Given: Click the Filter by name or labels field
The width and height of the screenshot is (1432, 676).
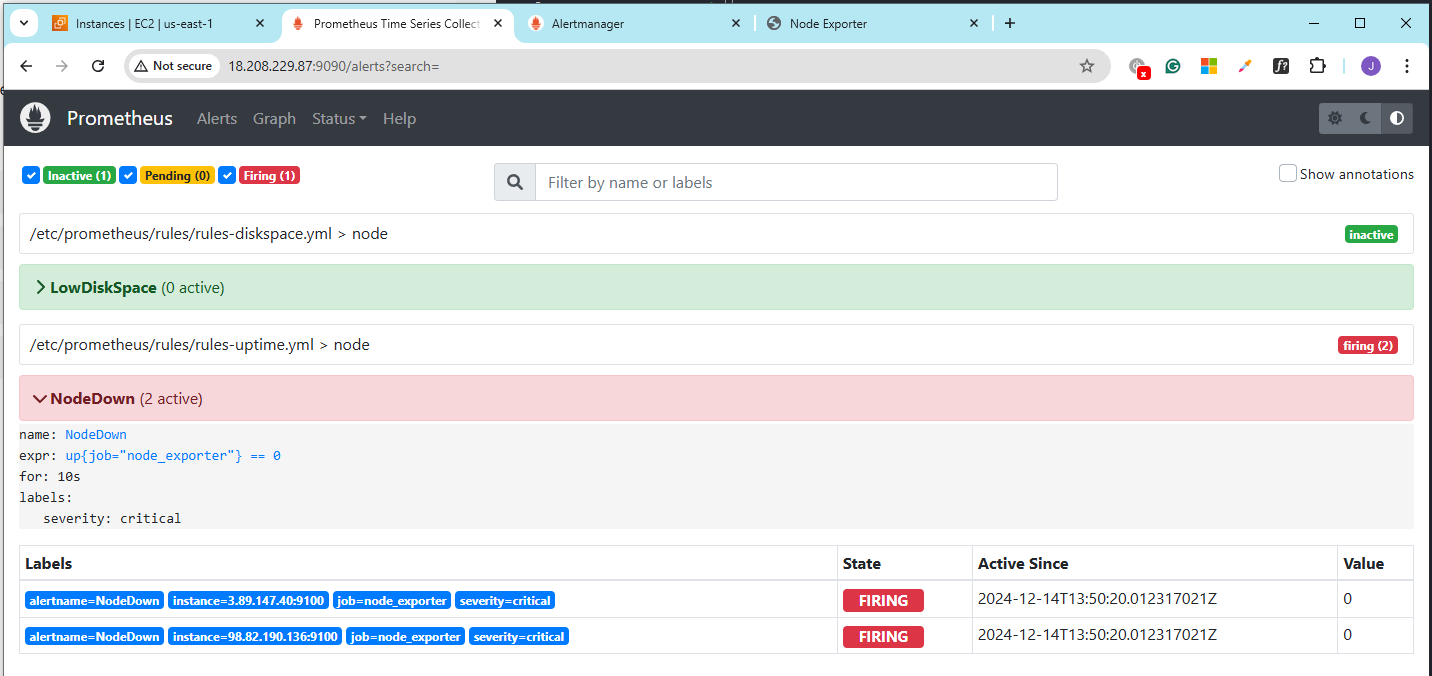Looking at the screenshot, I should 796,182.
